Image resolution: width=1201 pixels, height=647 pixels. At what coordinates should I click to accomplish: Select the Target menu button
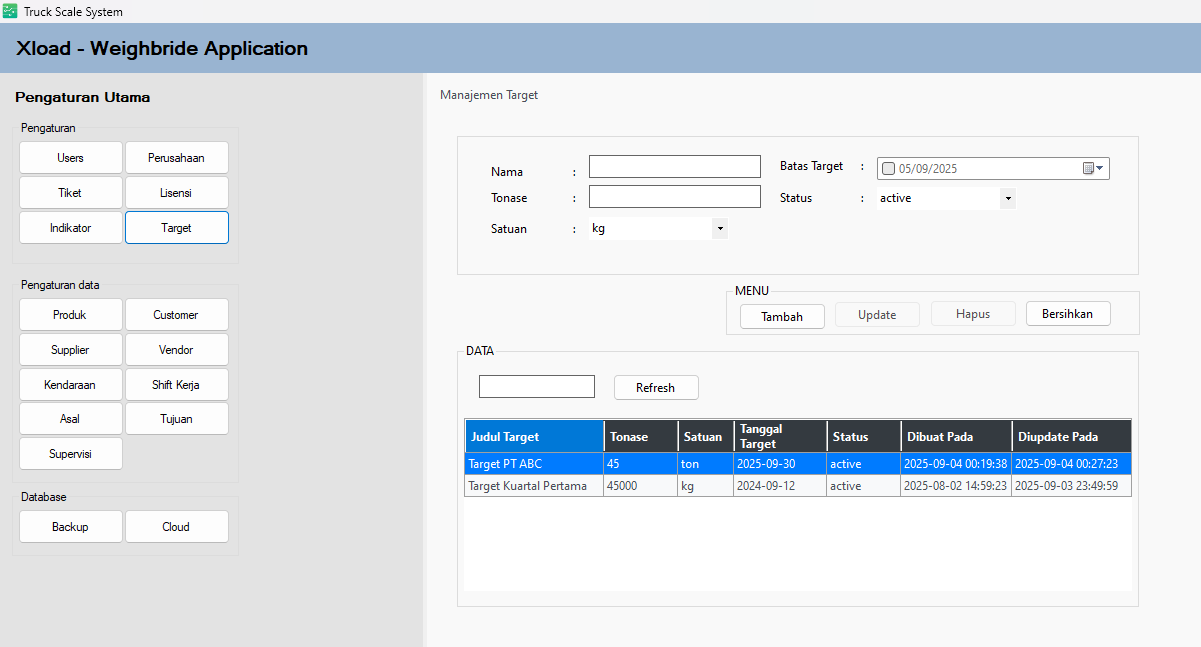coord(176,228)
